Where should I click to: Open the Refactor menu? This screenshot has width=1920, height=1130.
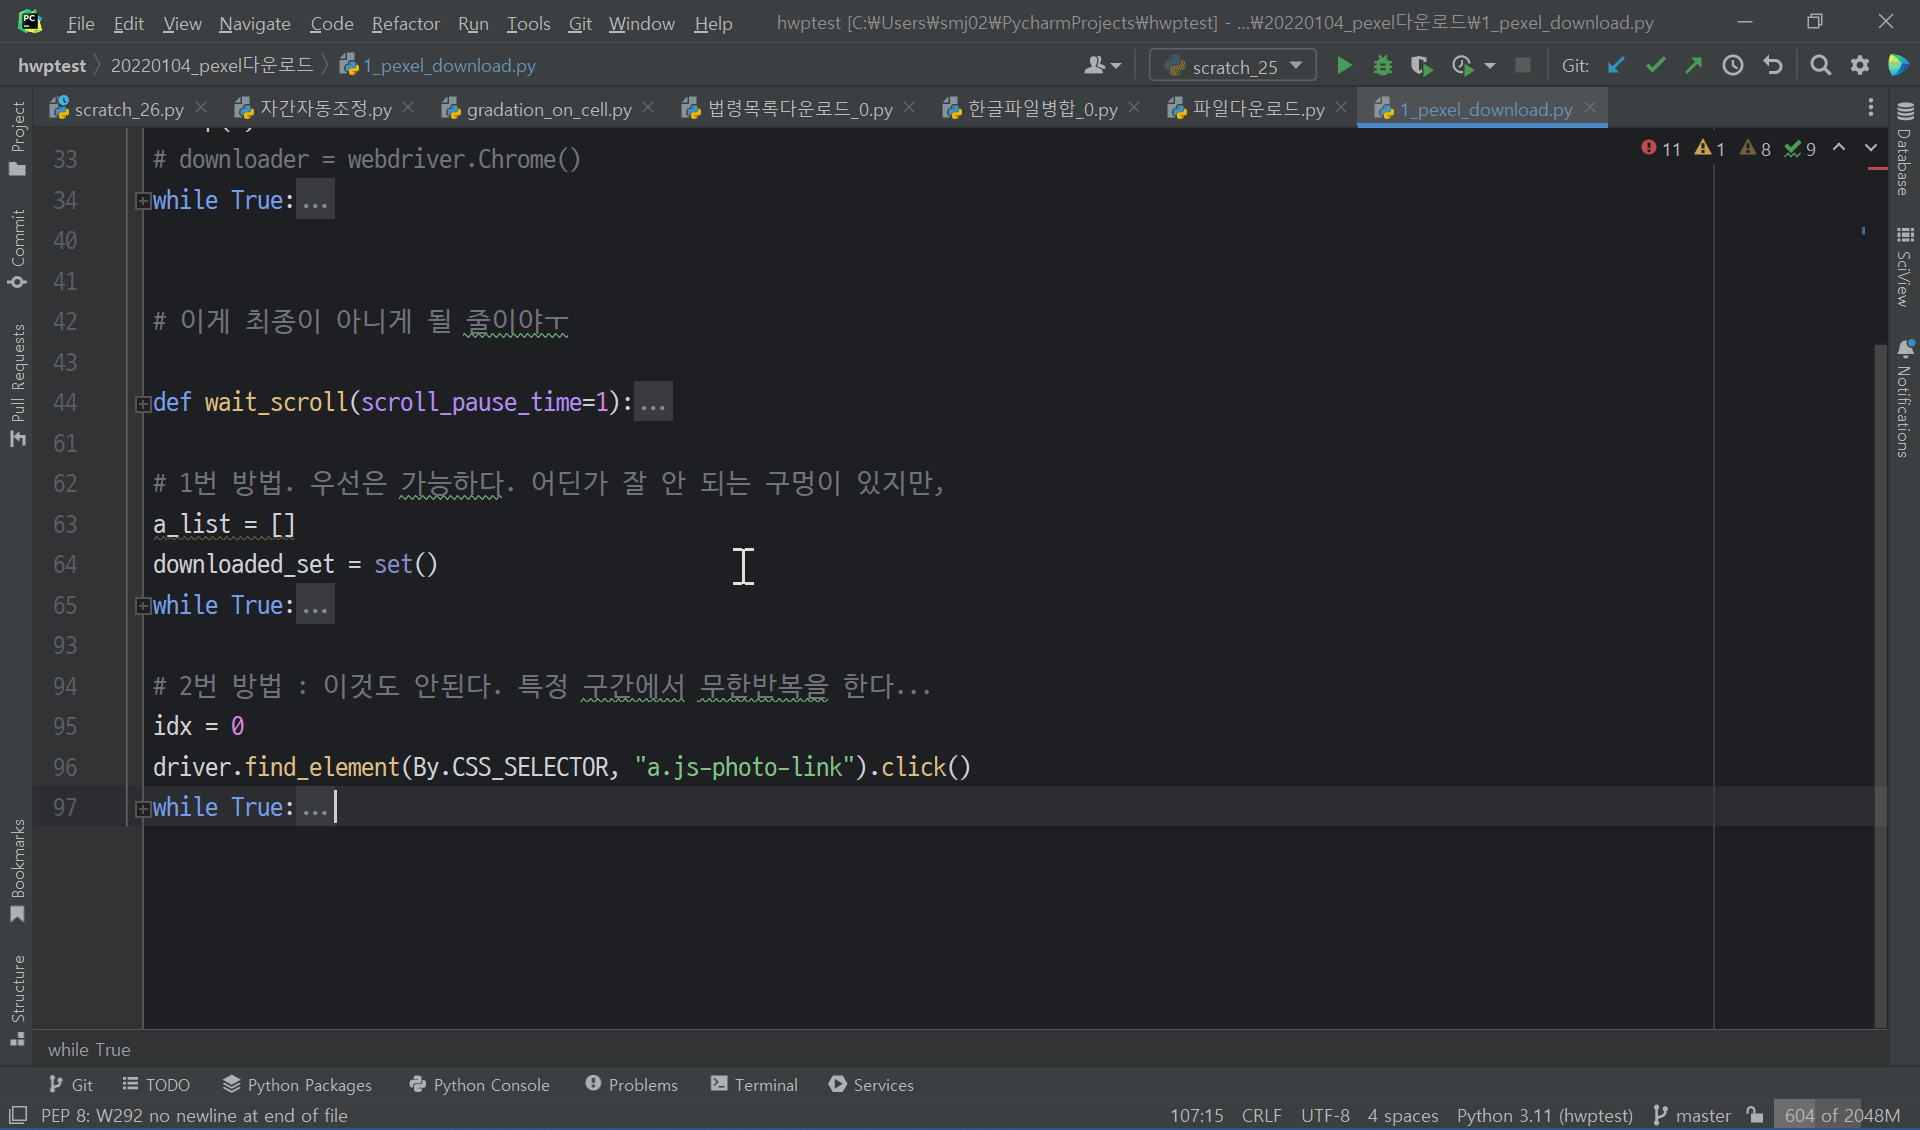405,23
